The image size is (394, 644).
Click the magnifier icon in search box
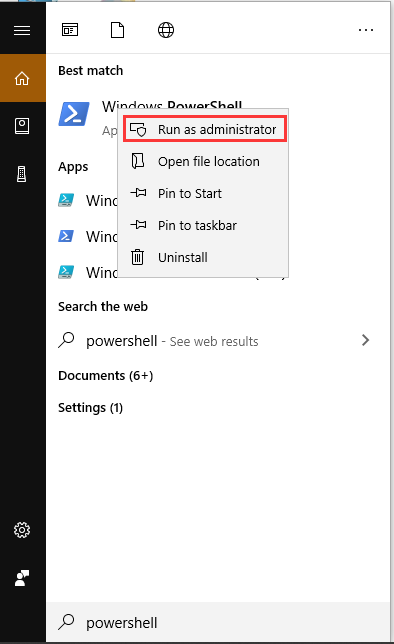click(66, 622)
